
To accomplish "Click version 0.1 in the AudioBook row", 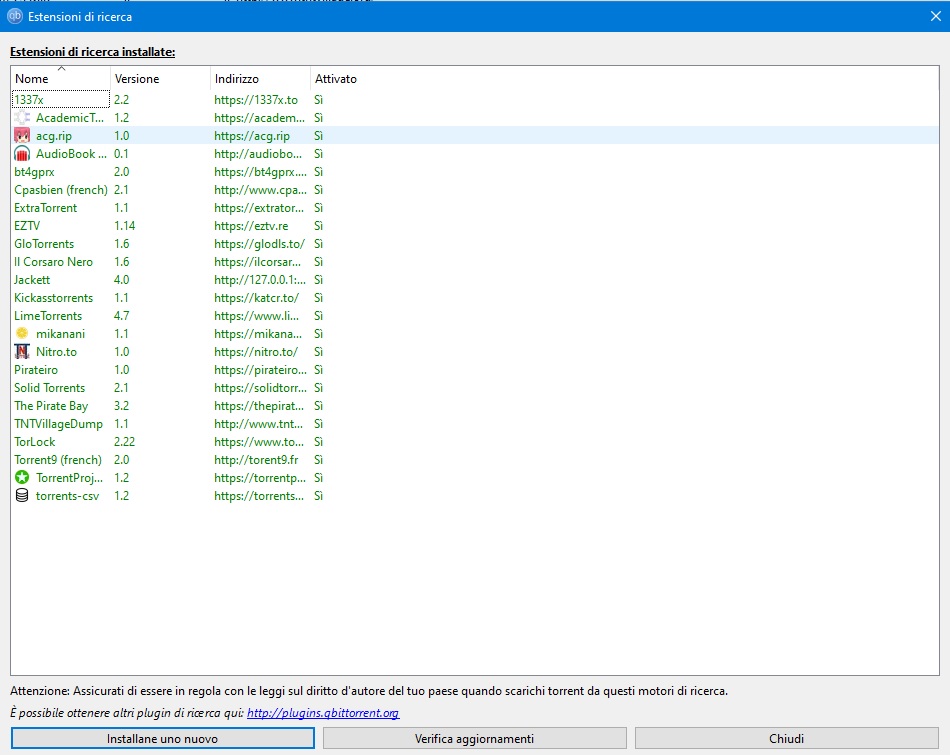I will pyautogui.click(x=122, y=154).
